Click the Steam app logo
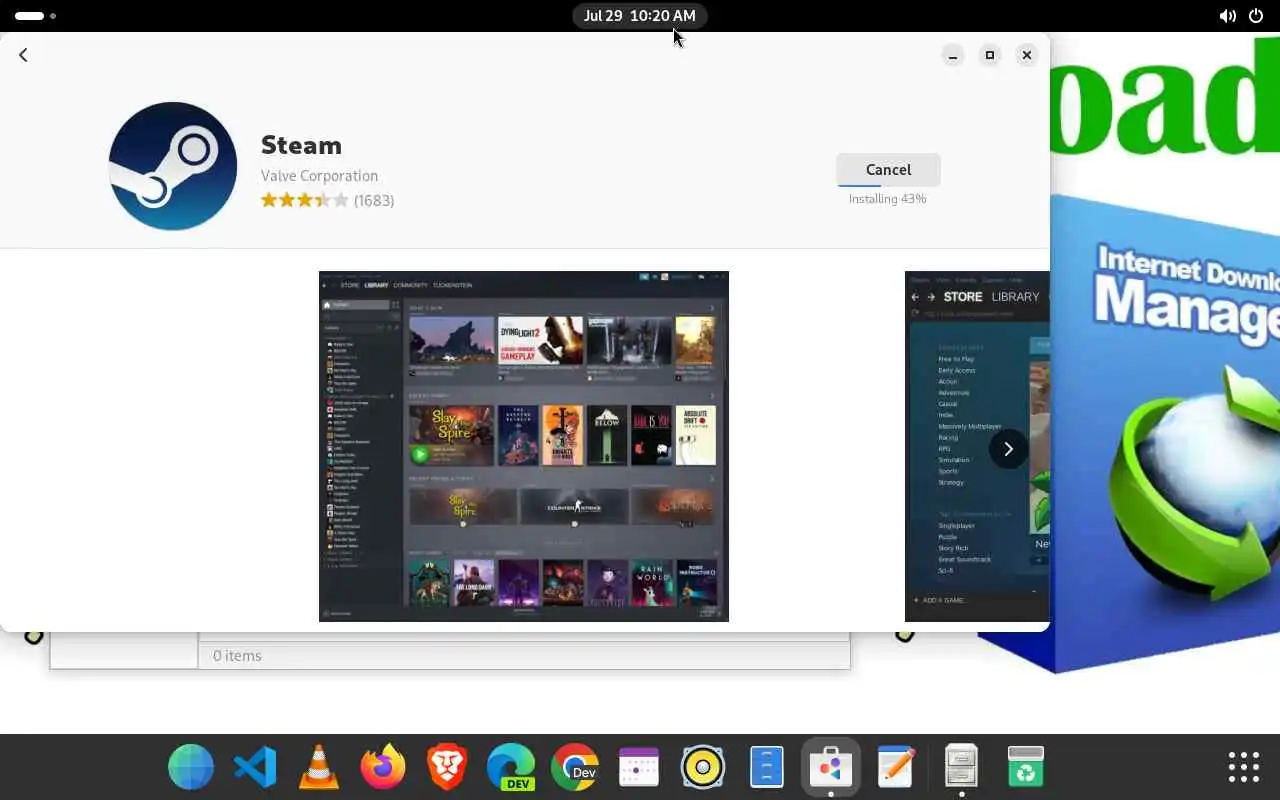The height and width of the screenshot is (800, 1280). 173,166
